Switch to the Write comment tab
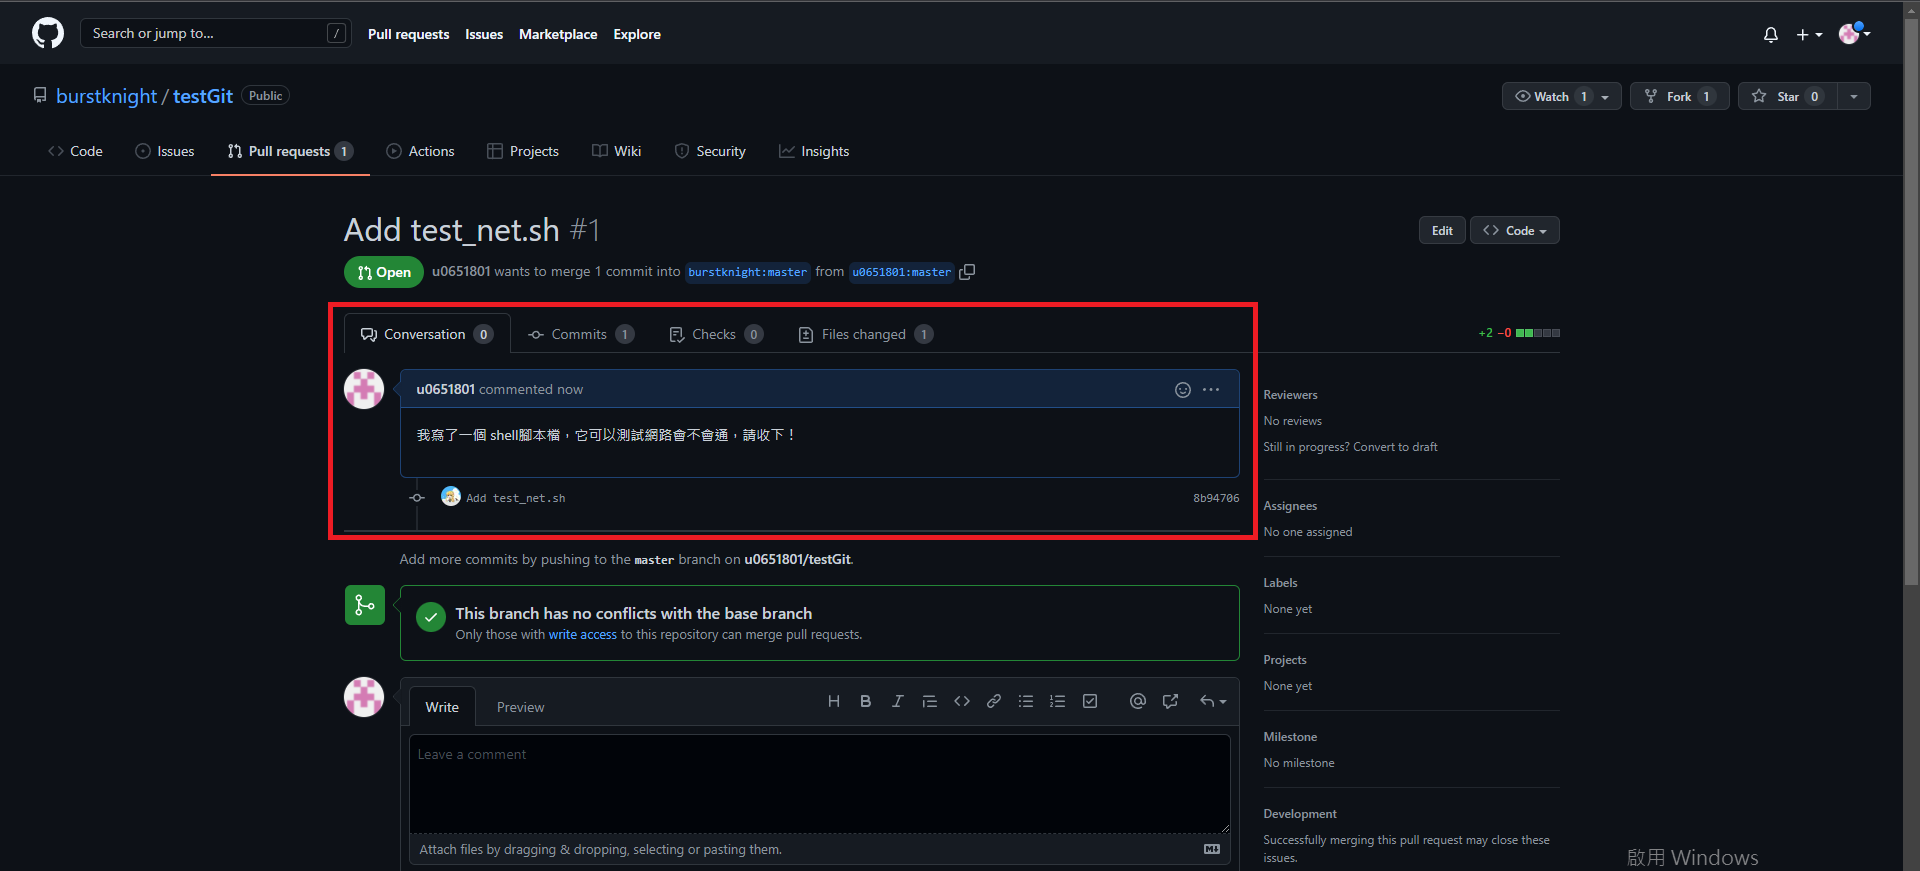This screenshot has width=1920, height=871. pyautogui.click(x=442, y=707)
